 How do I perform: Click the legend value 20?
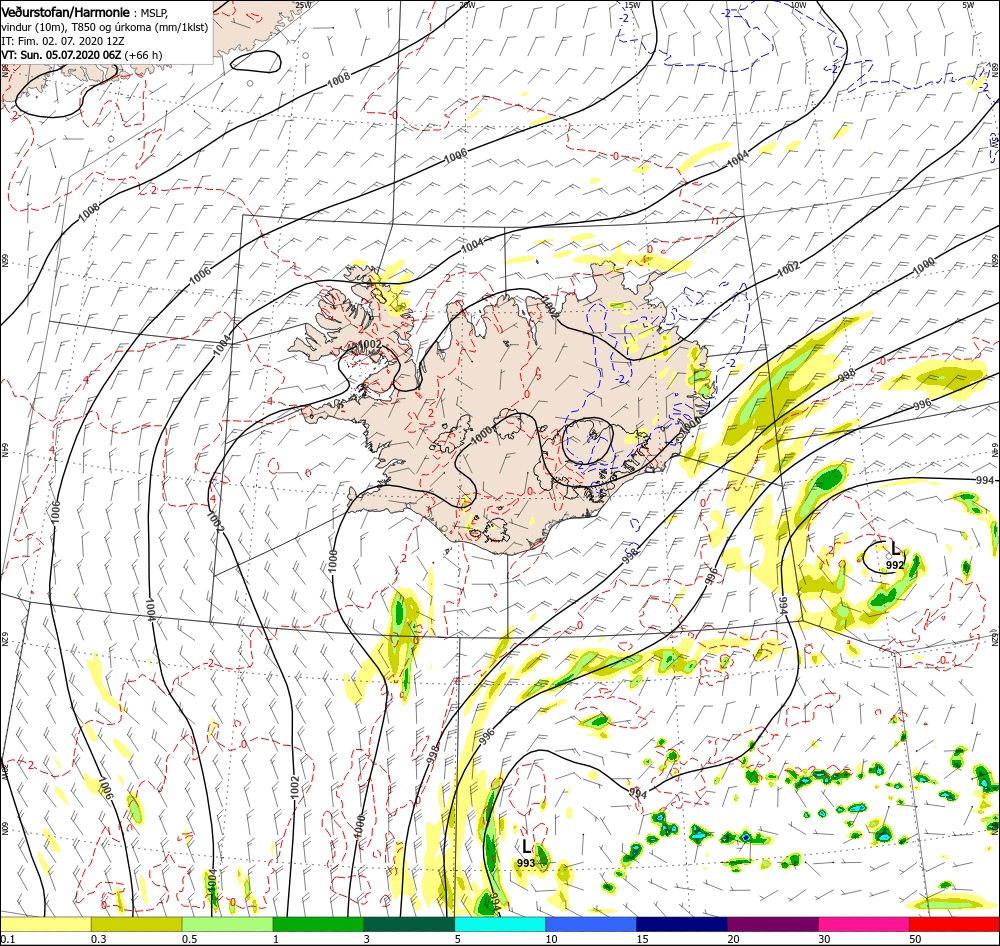click(733, 939)
